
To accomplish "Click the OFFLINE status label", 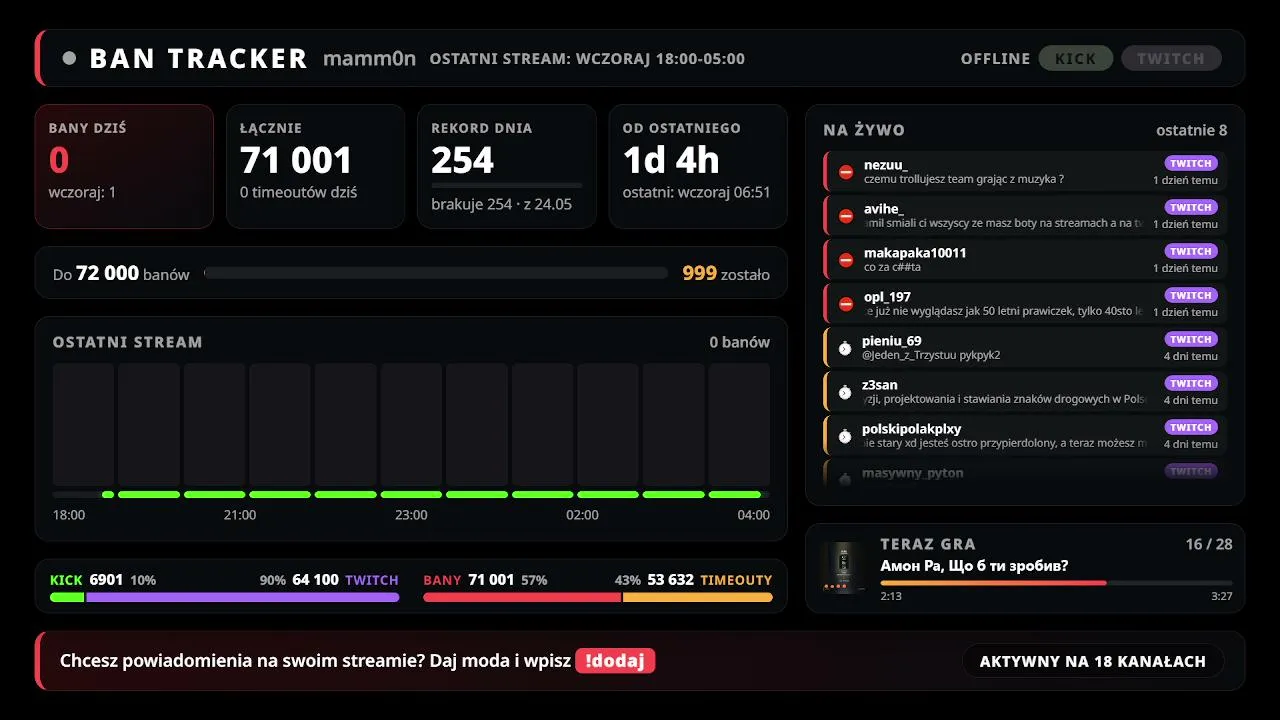I will (x=995, y=59).
